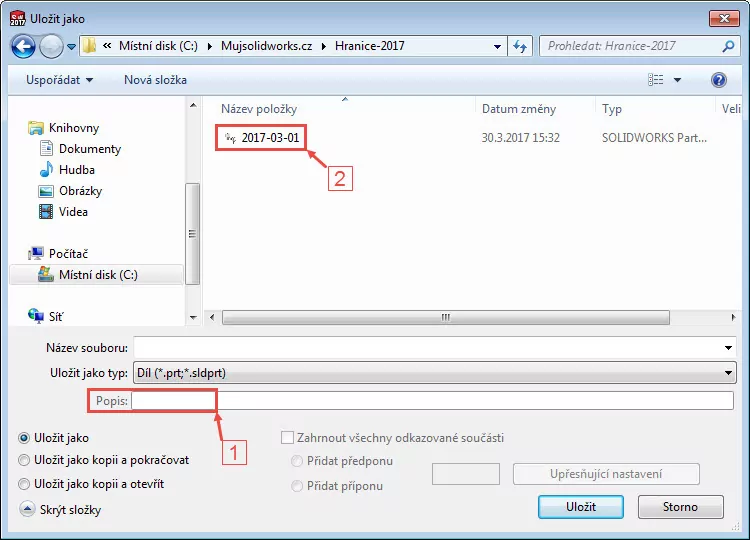This screenshot has height=540, width=750.
Task: Select Místní disk (C:) in the sidebar
Action: coord(96,275)
